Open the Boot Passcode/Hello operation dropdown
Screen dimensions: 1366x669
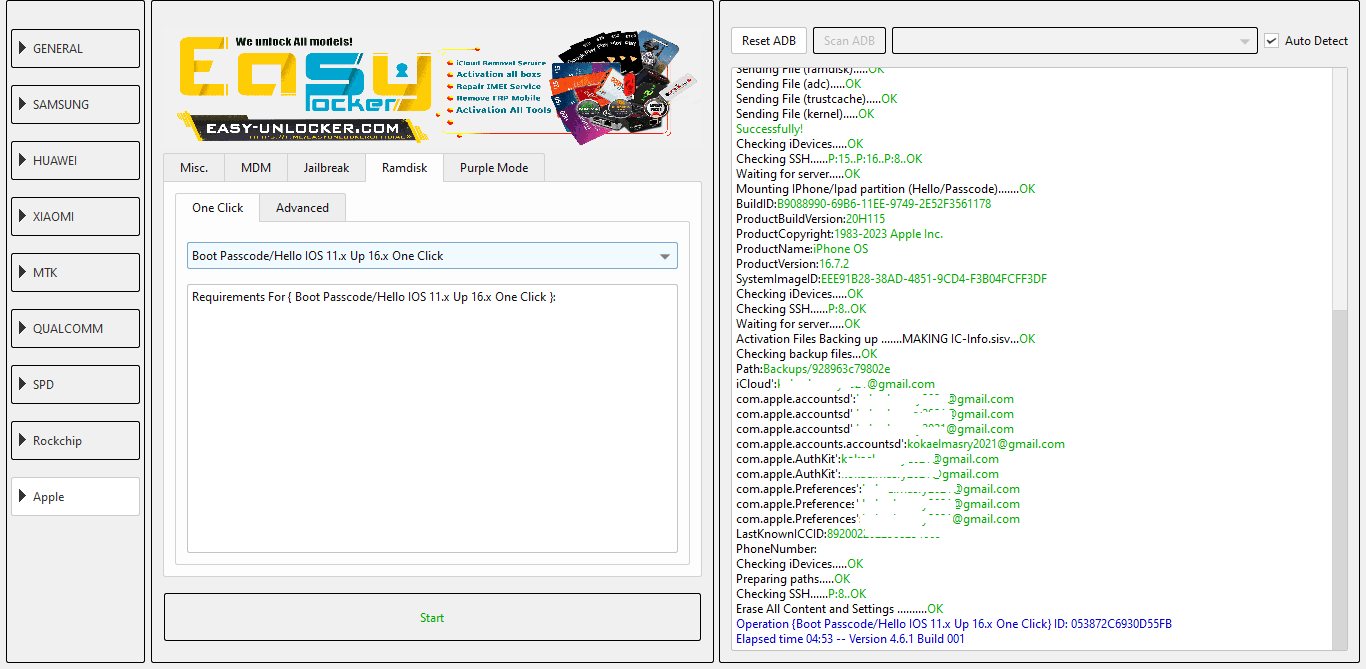(x=432, y=255)
